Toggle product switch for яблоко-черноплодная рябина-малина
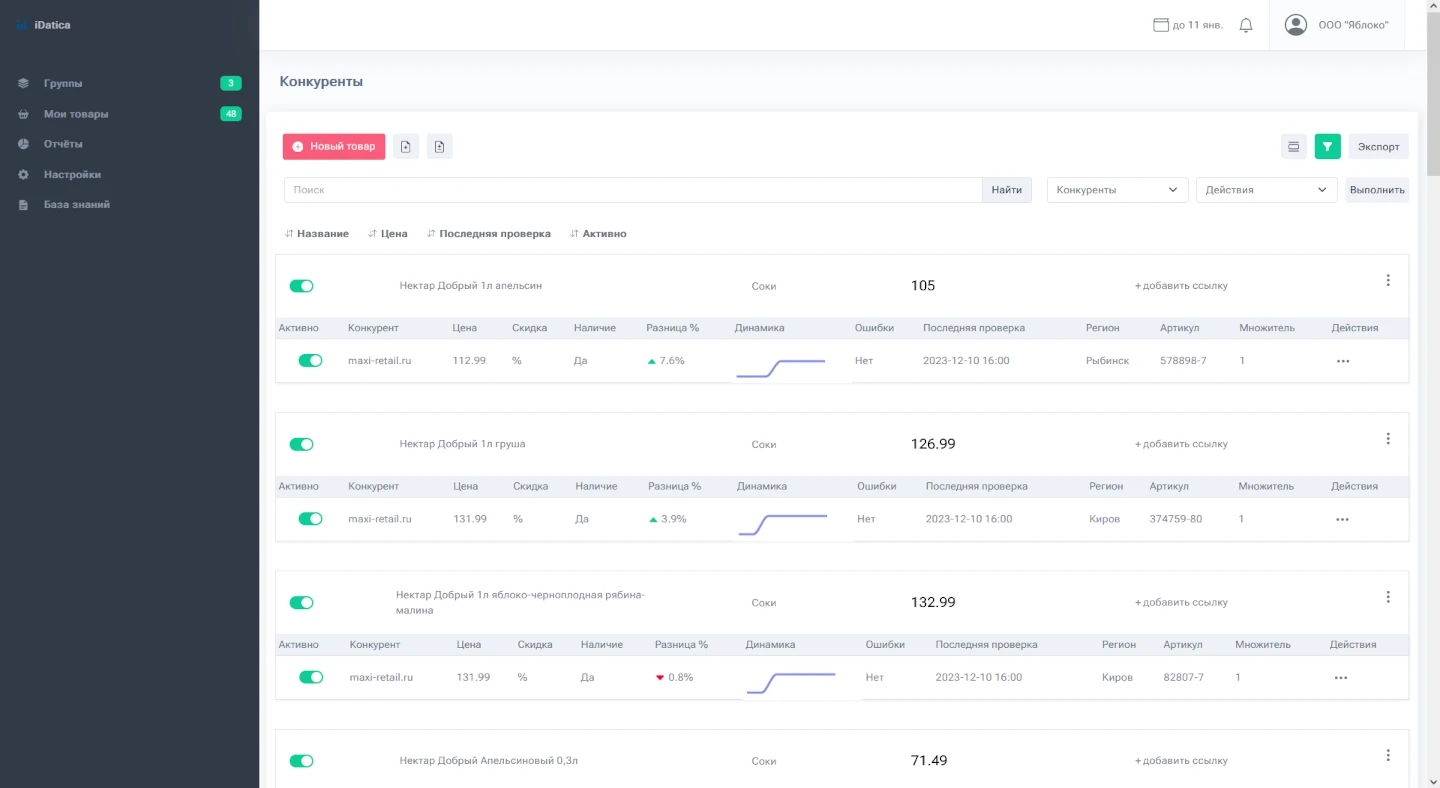The width and height of the screenshot is (1440, 788). pyautogui.click(x=301, y=603)
